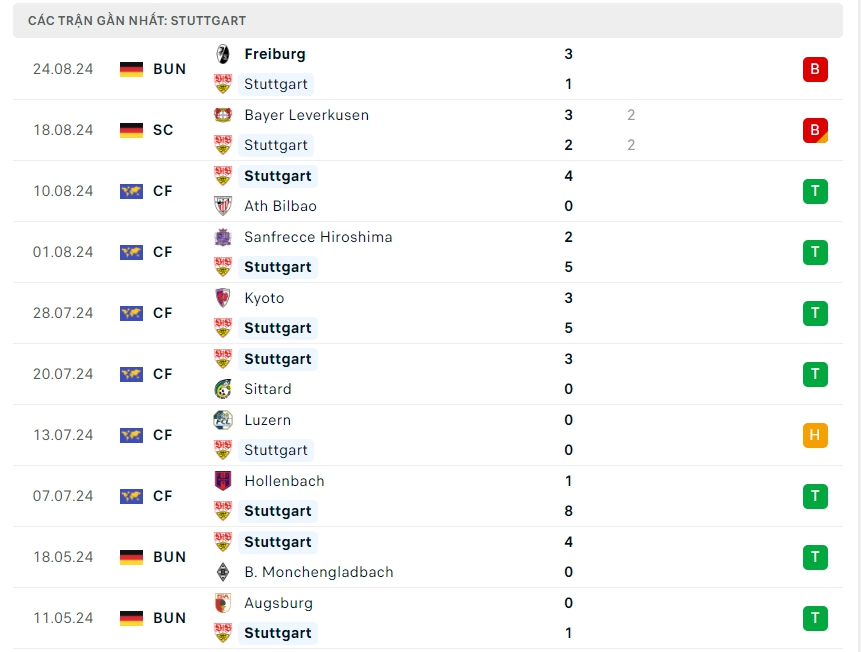861x652 pixels.
Task: Click the Bayer Leverkusen club logo
Action: point(223,115)
